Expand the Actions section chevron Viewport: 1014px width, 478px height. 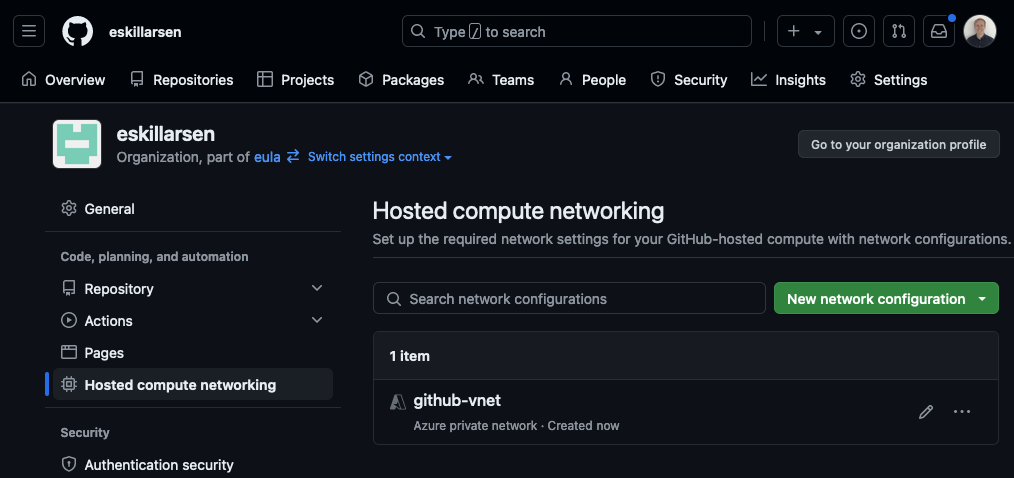(317, 320)
